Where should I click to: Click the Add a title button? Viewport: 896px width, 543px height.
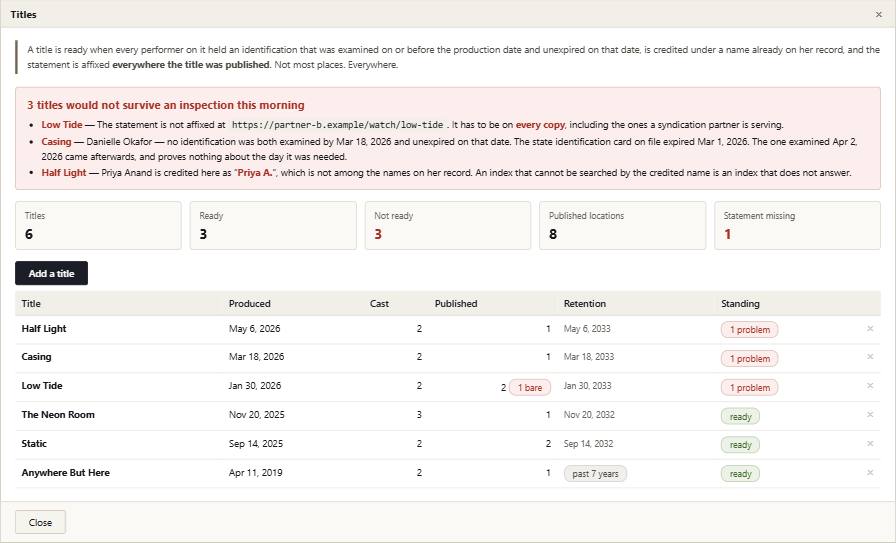(51, 273)
